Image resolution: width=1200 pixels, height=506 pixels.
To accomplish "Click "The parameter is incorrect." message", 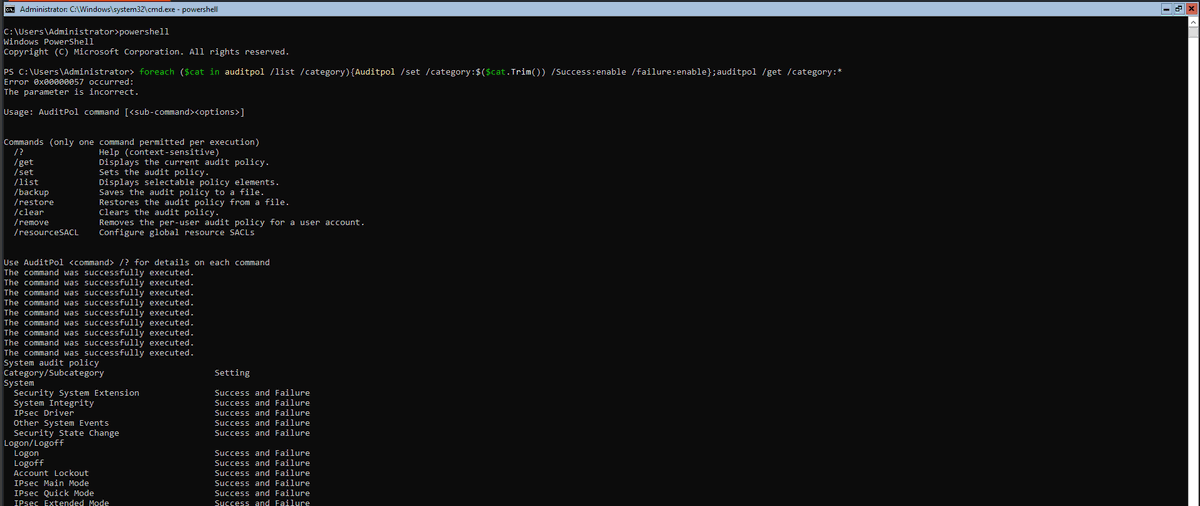I will point(71,92).
